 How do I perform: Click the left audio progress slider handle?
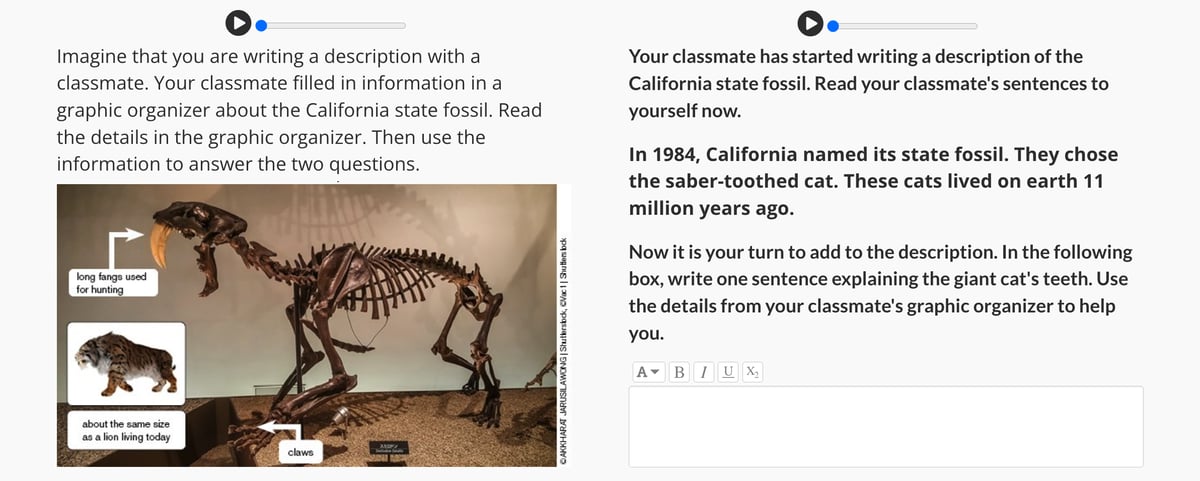click(262, 25)
